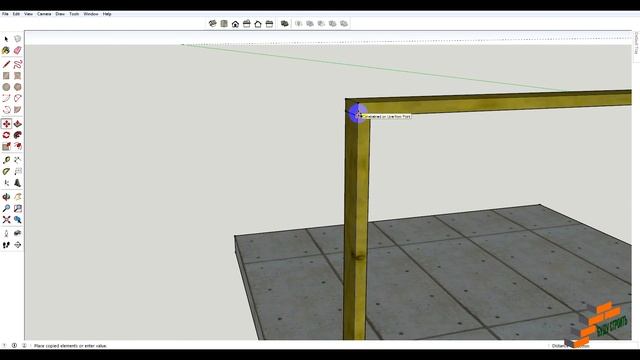Open the Edit menu
Viewport: 640px width, 360px height.
[x=16, y=14]
